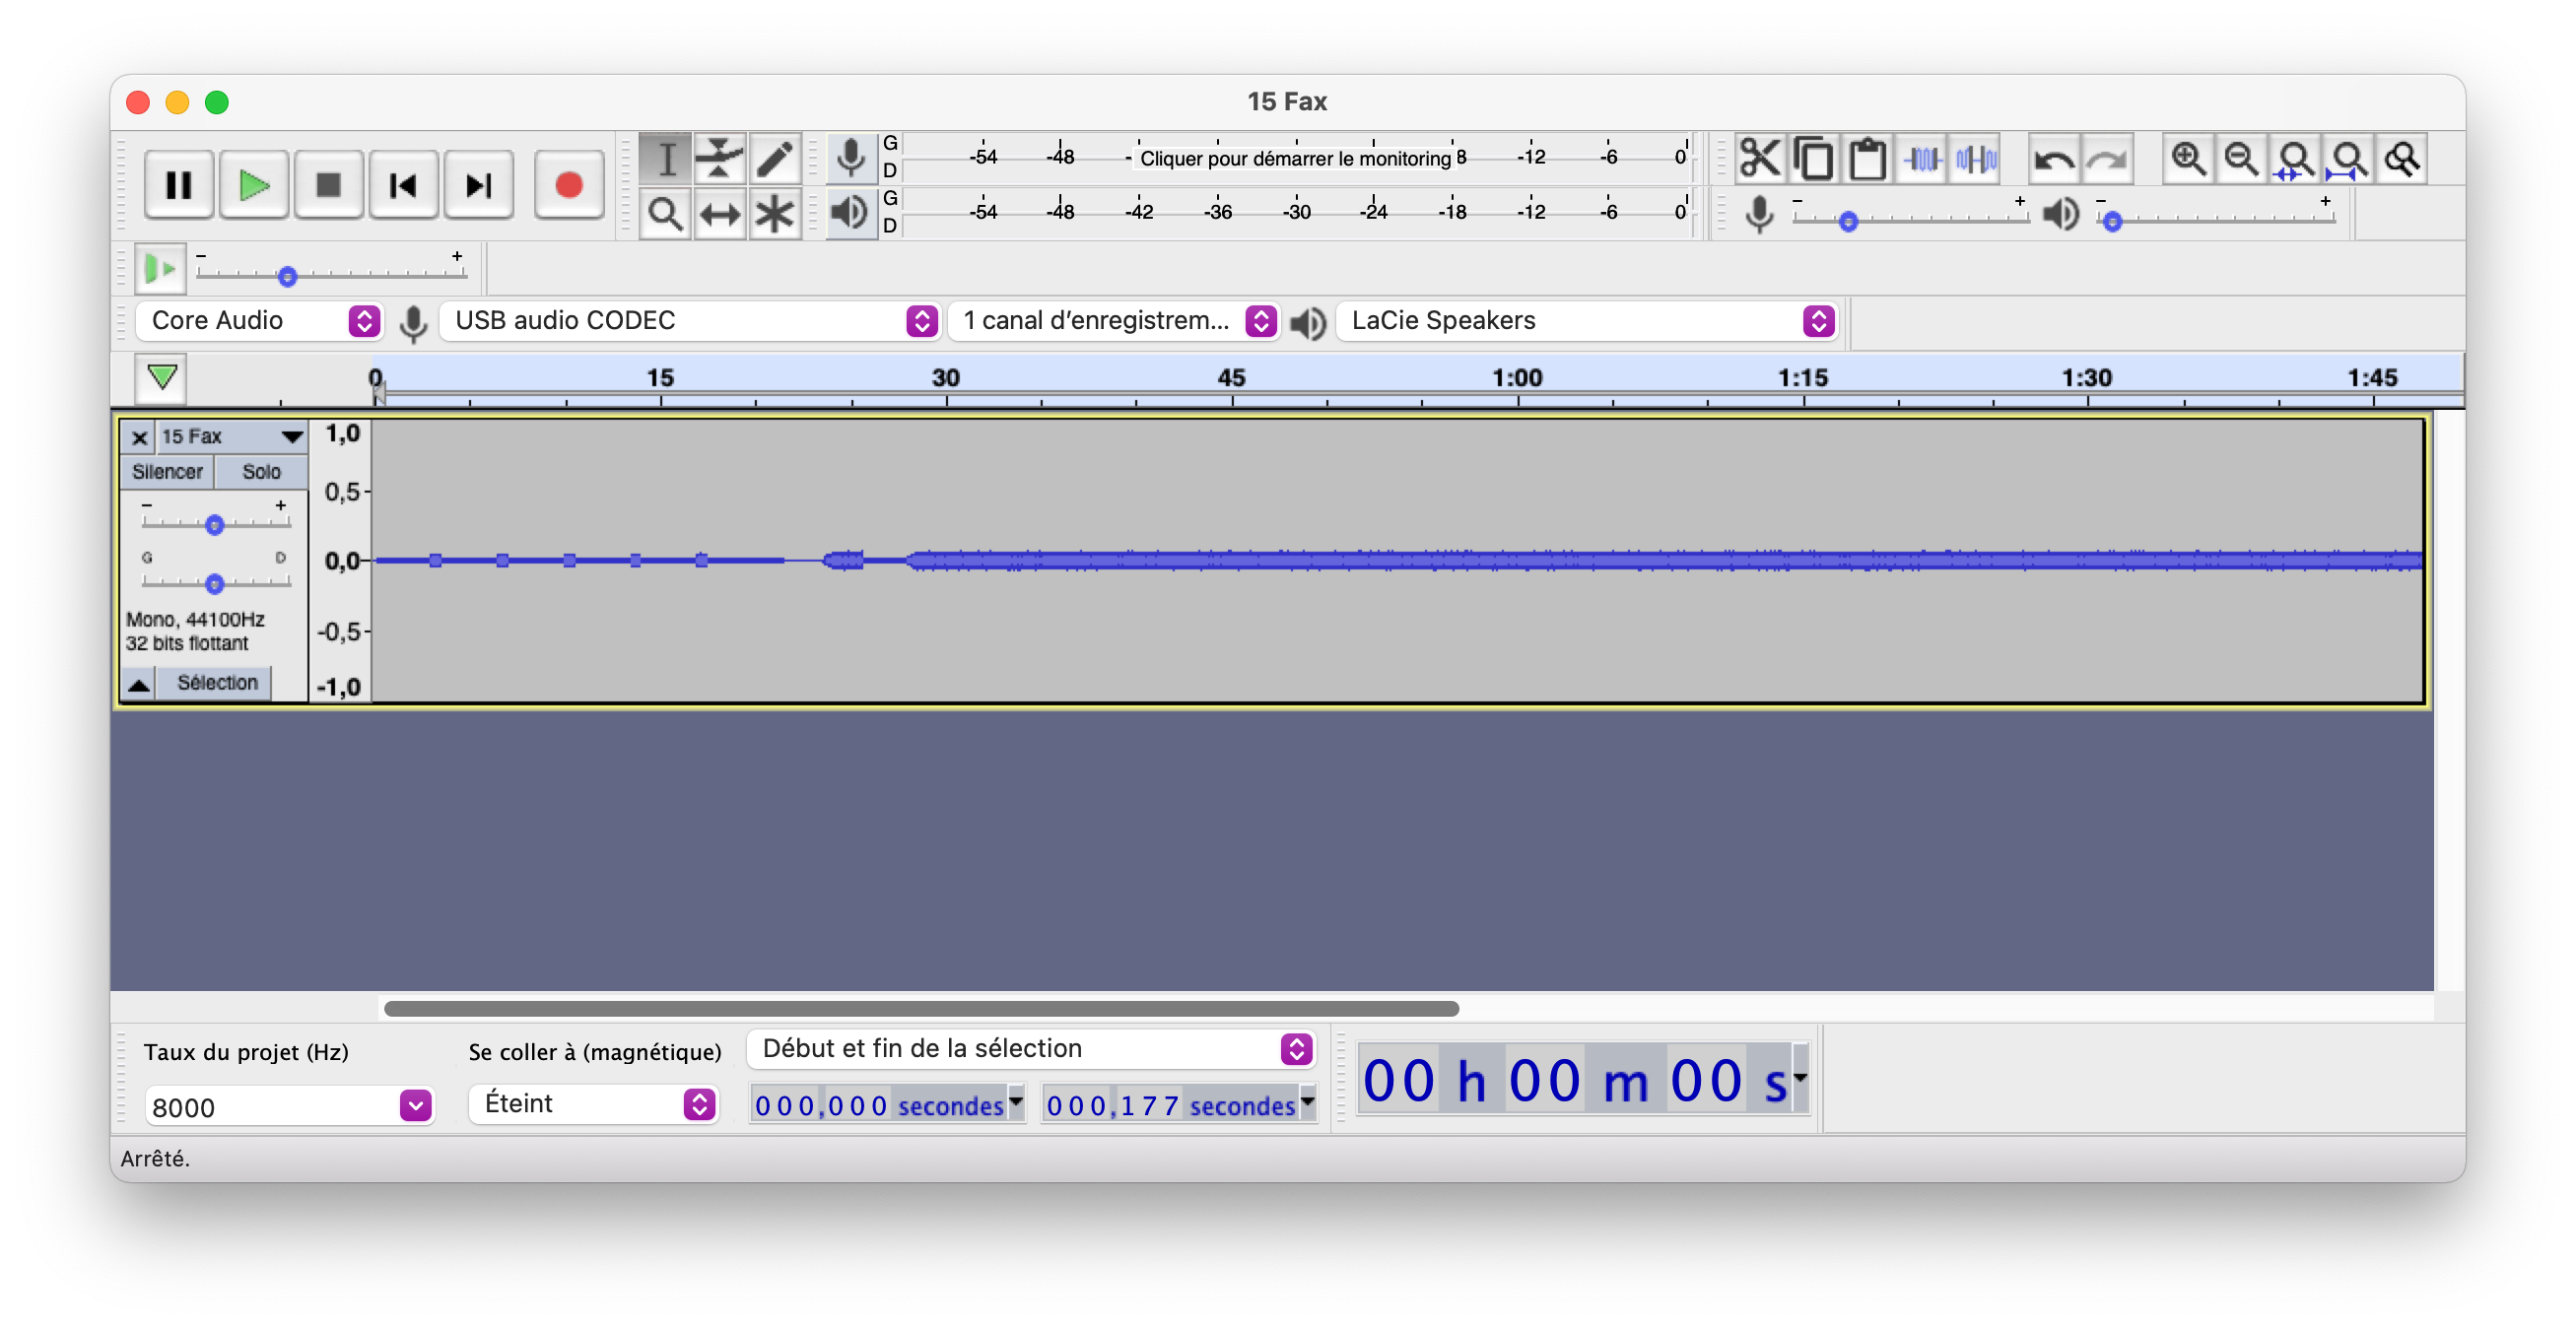Fit selection to width zoom icon

[x=2295, y=158]
